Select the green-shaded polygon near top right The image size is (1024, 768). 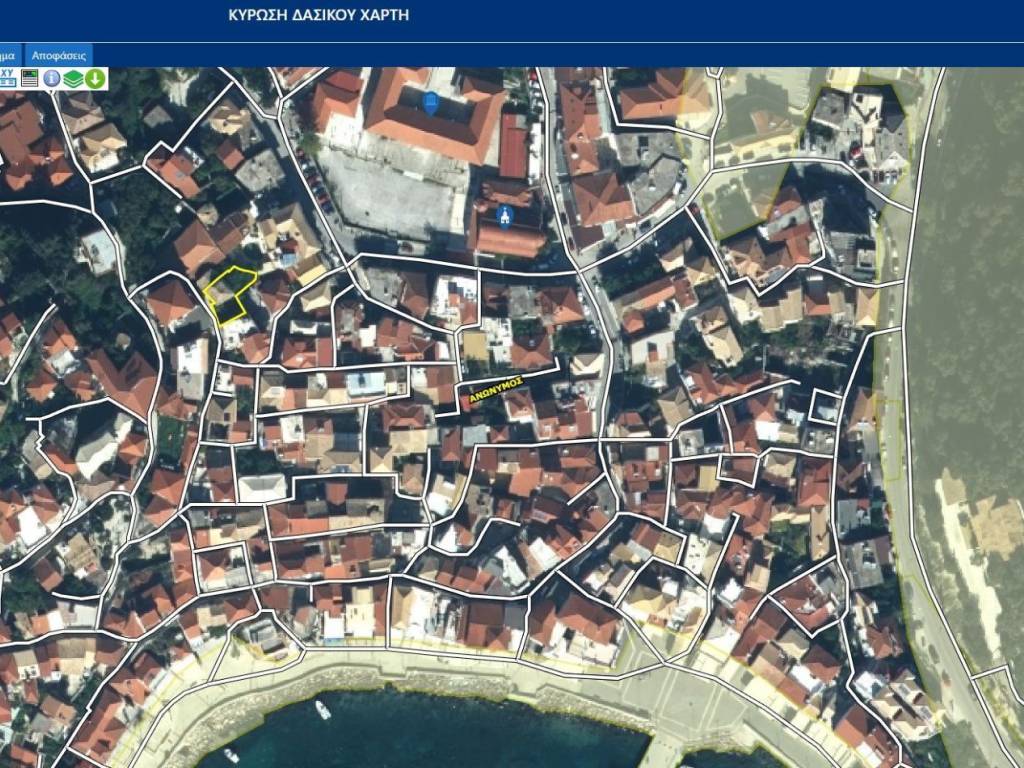[x=742, y=202]
